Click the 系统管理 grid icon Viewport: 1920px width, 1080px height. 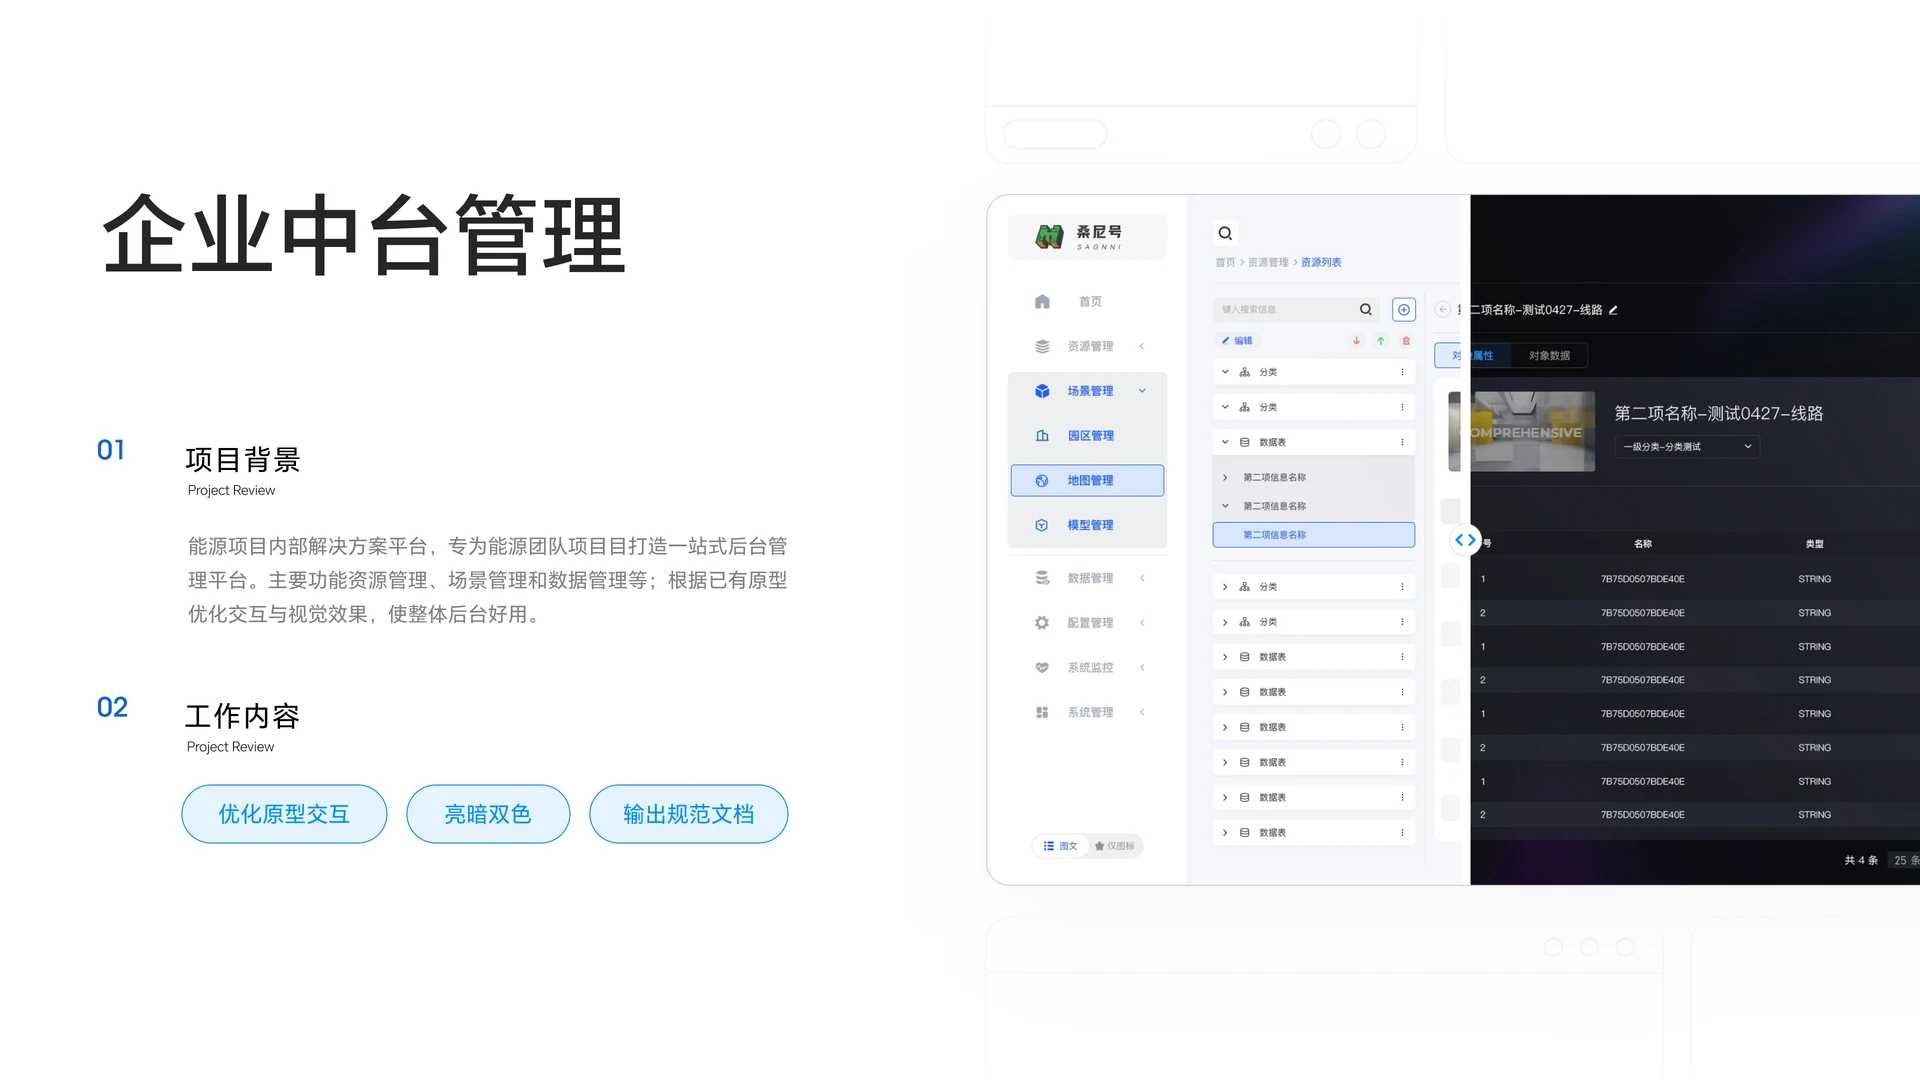[1042, 712]
